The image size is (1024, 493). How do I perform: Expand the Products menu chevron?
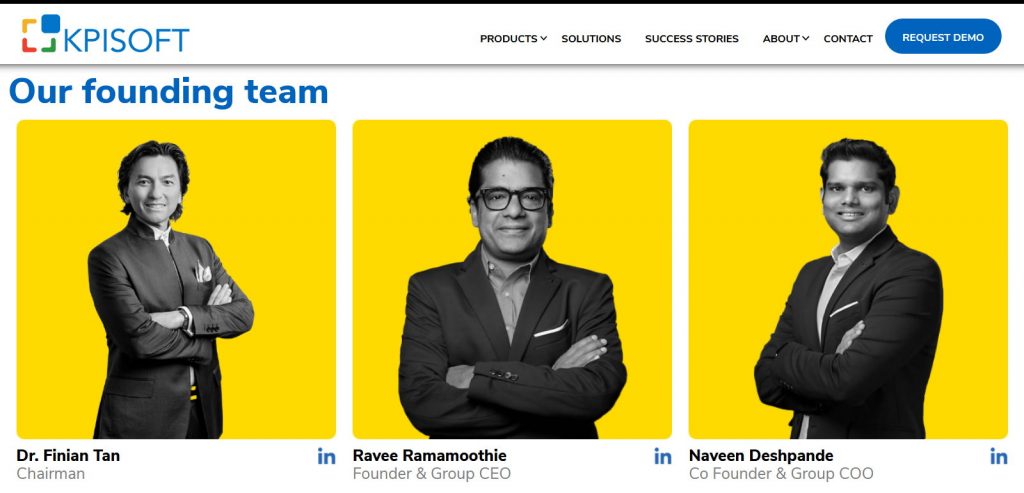pos(543,39)
